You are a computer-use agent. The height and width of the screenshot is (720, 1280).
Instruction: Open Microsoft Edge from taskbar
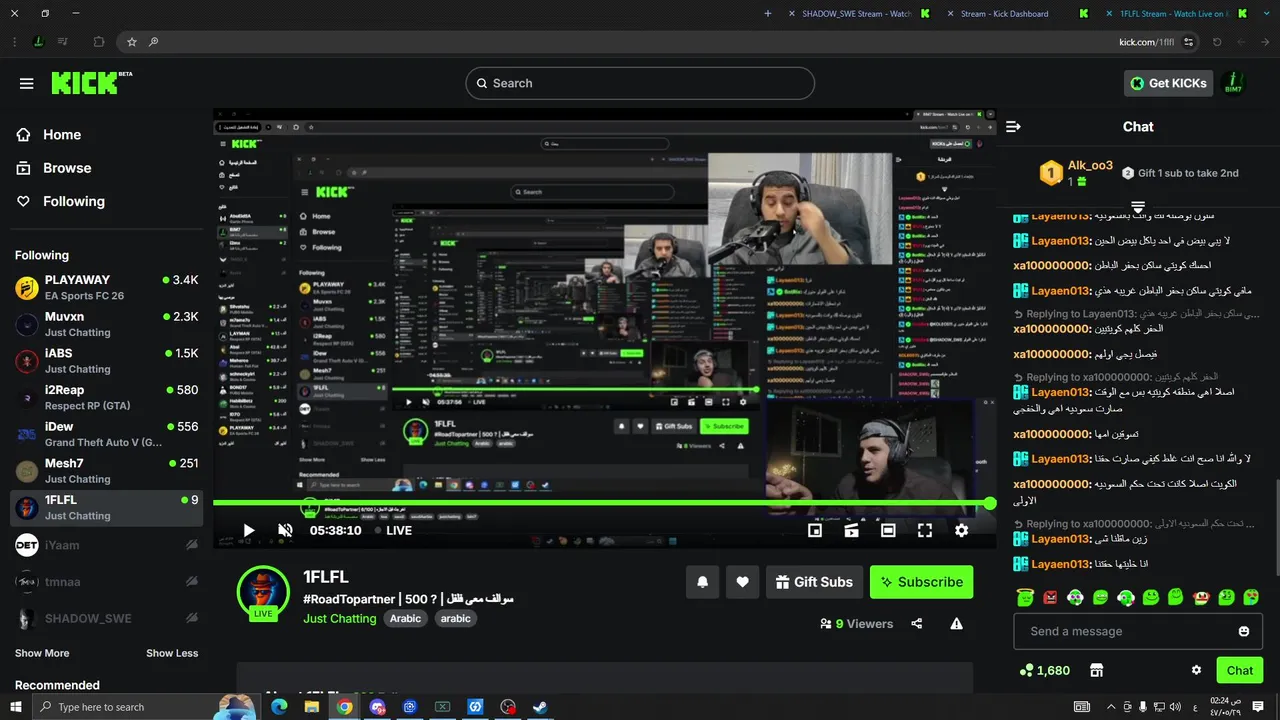[x=278, y=707]
